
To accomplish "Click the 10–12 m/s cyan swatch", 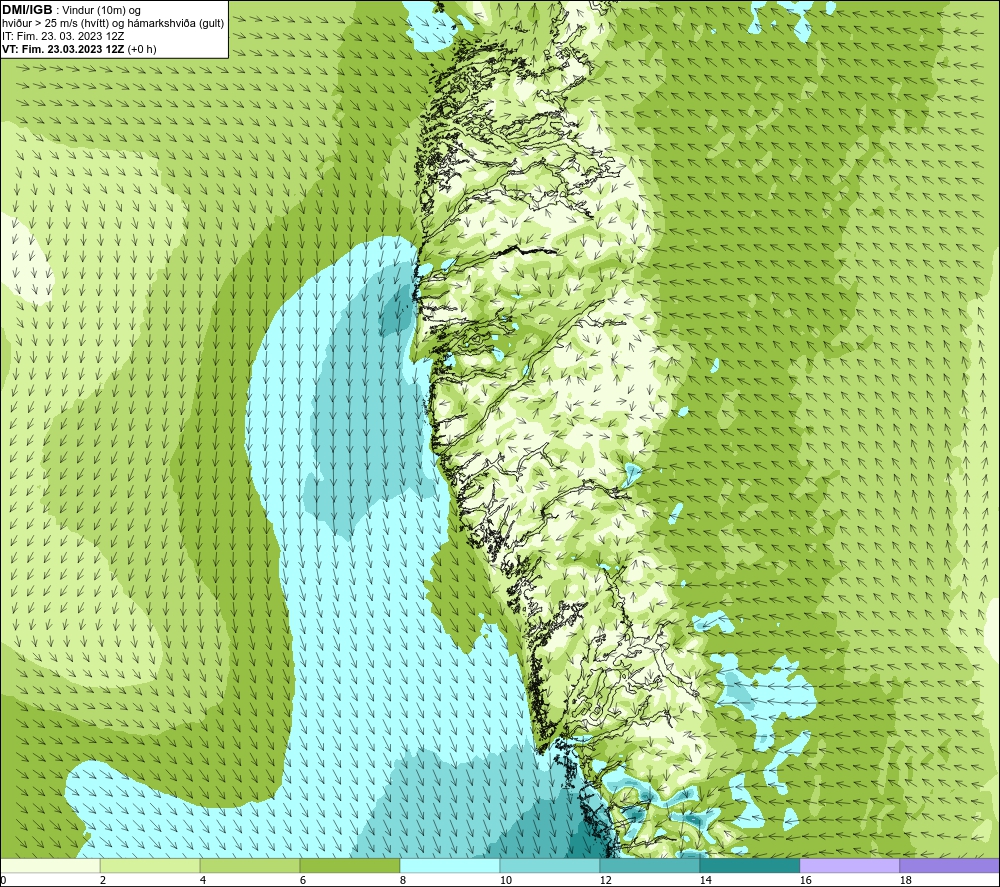I will pyautogui.click(x=550, y=866).
